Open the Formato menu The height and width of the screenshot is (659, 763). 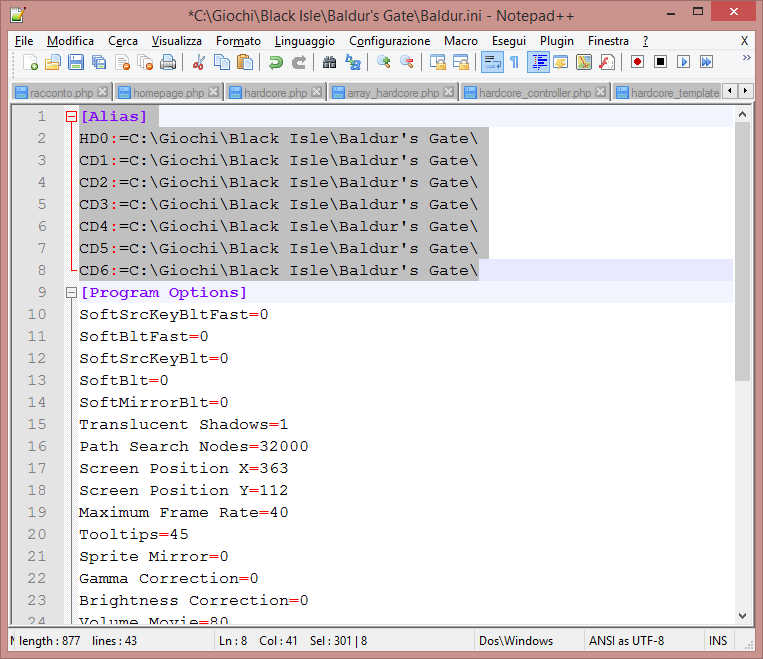tap(238, 41)
